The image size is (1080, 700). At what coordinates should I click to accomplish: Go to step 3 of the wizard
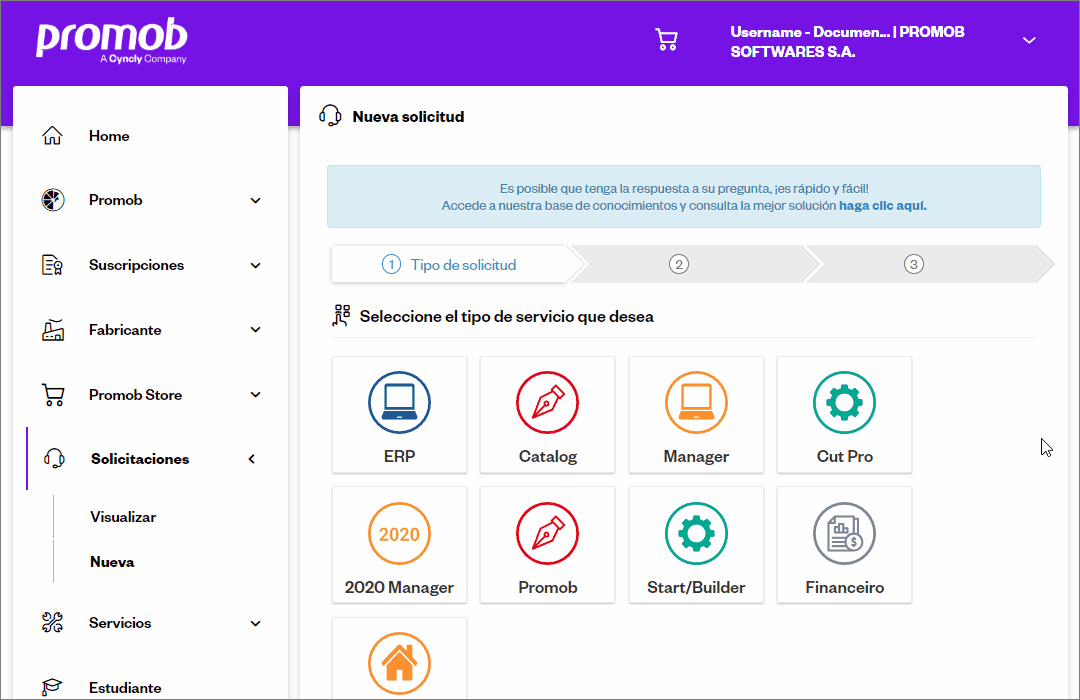coord(913,265)
